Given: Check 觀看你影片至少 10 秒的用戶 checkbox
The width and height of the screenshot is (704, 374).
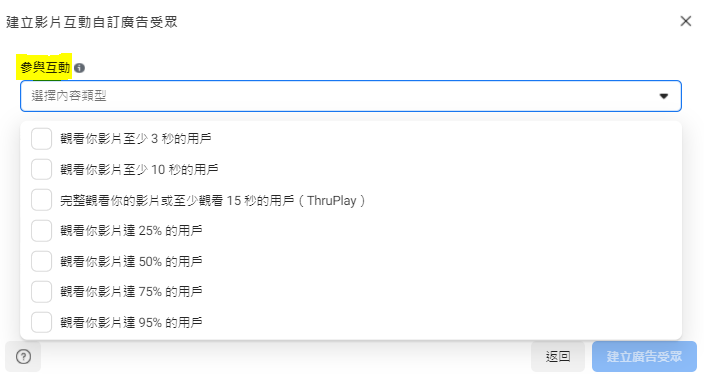Looking at the screenshot, I should click(41, 169).
